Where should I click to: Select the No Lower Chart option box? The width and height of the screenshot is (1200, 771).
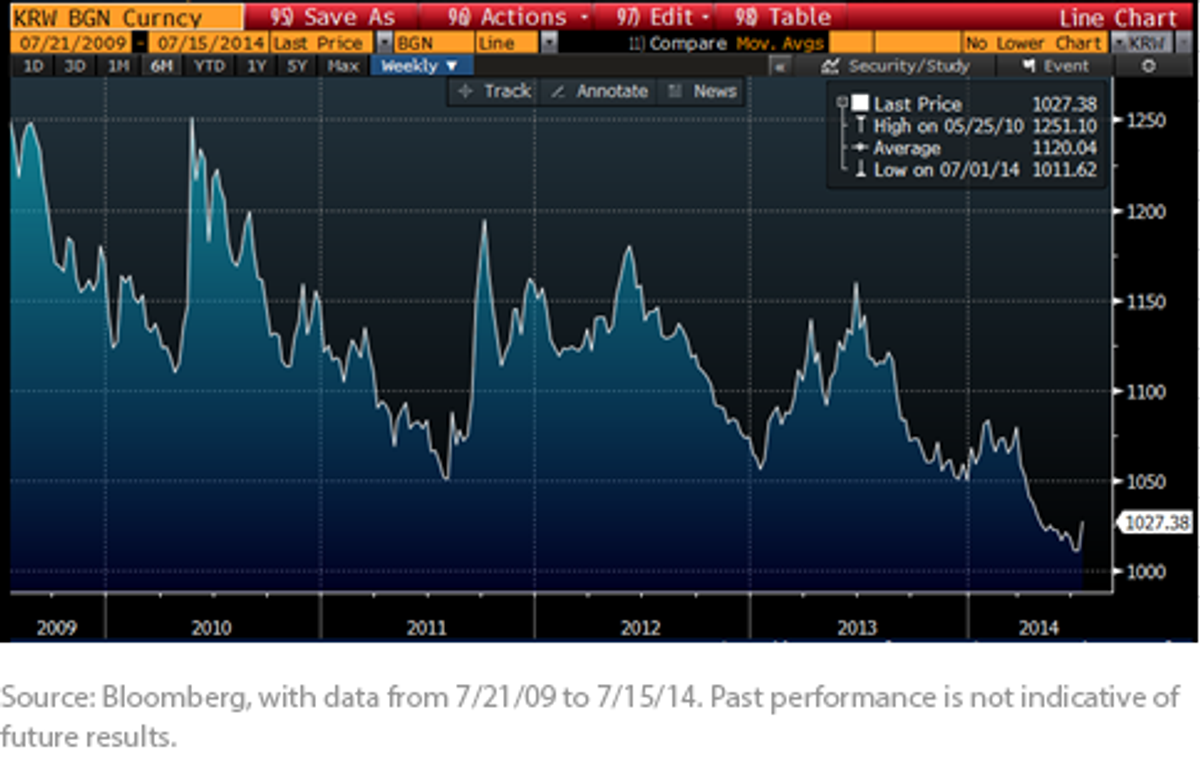point(1035,44)
